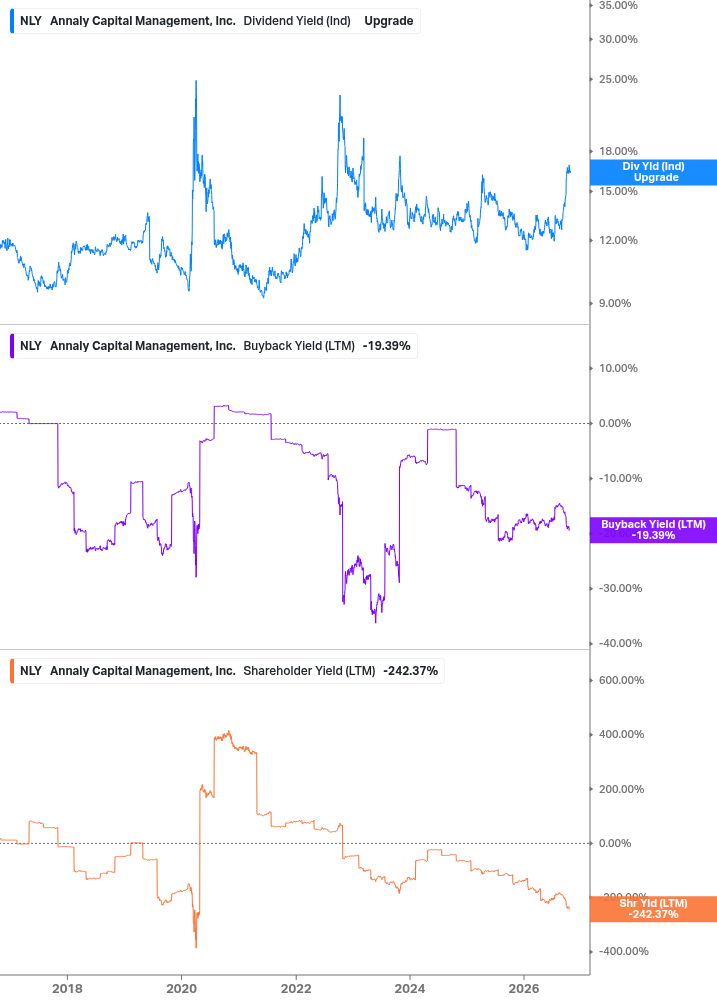
Task: Click the 25.00% axis label
Action: pos(618,79)
